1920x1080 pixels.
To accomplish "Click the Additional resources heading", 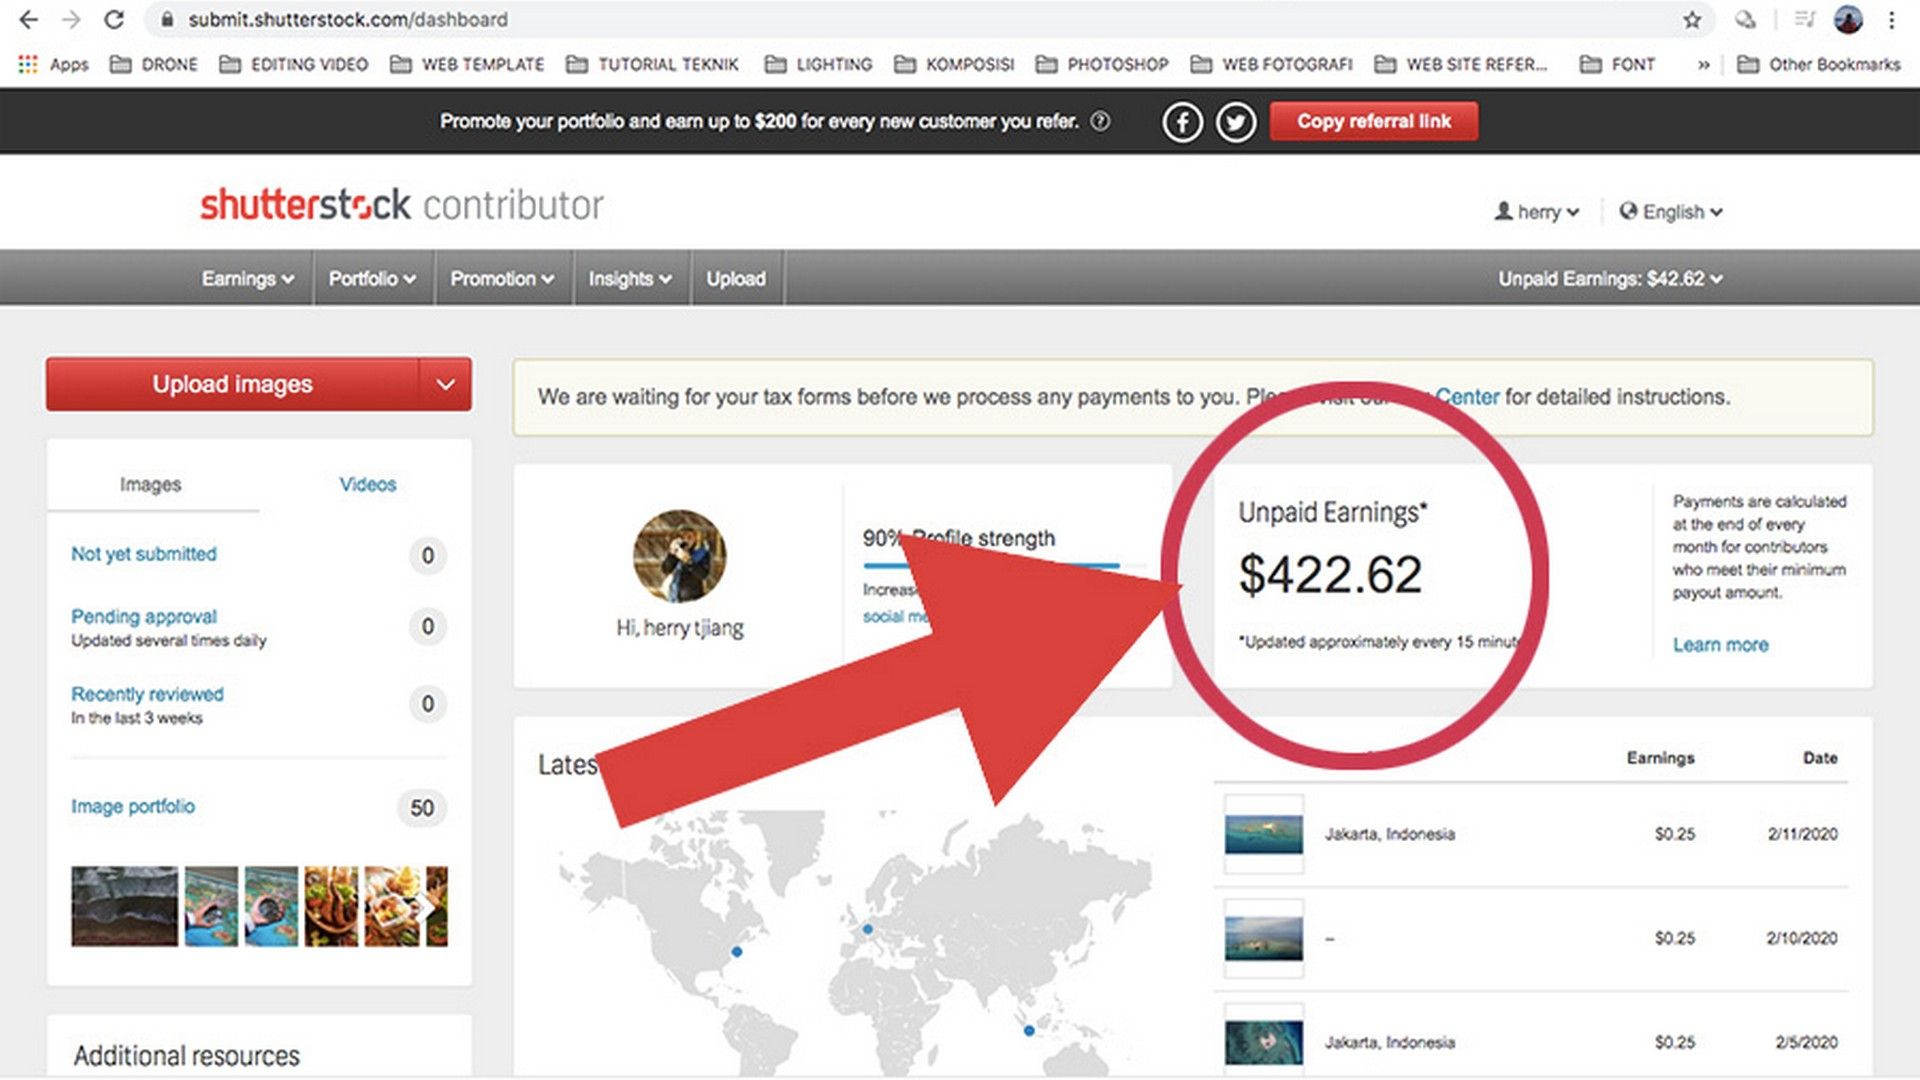I will (x=186, y=1056).
